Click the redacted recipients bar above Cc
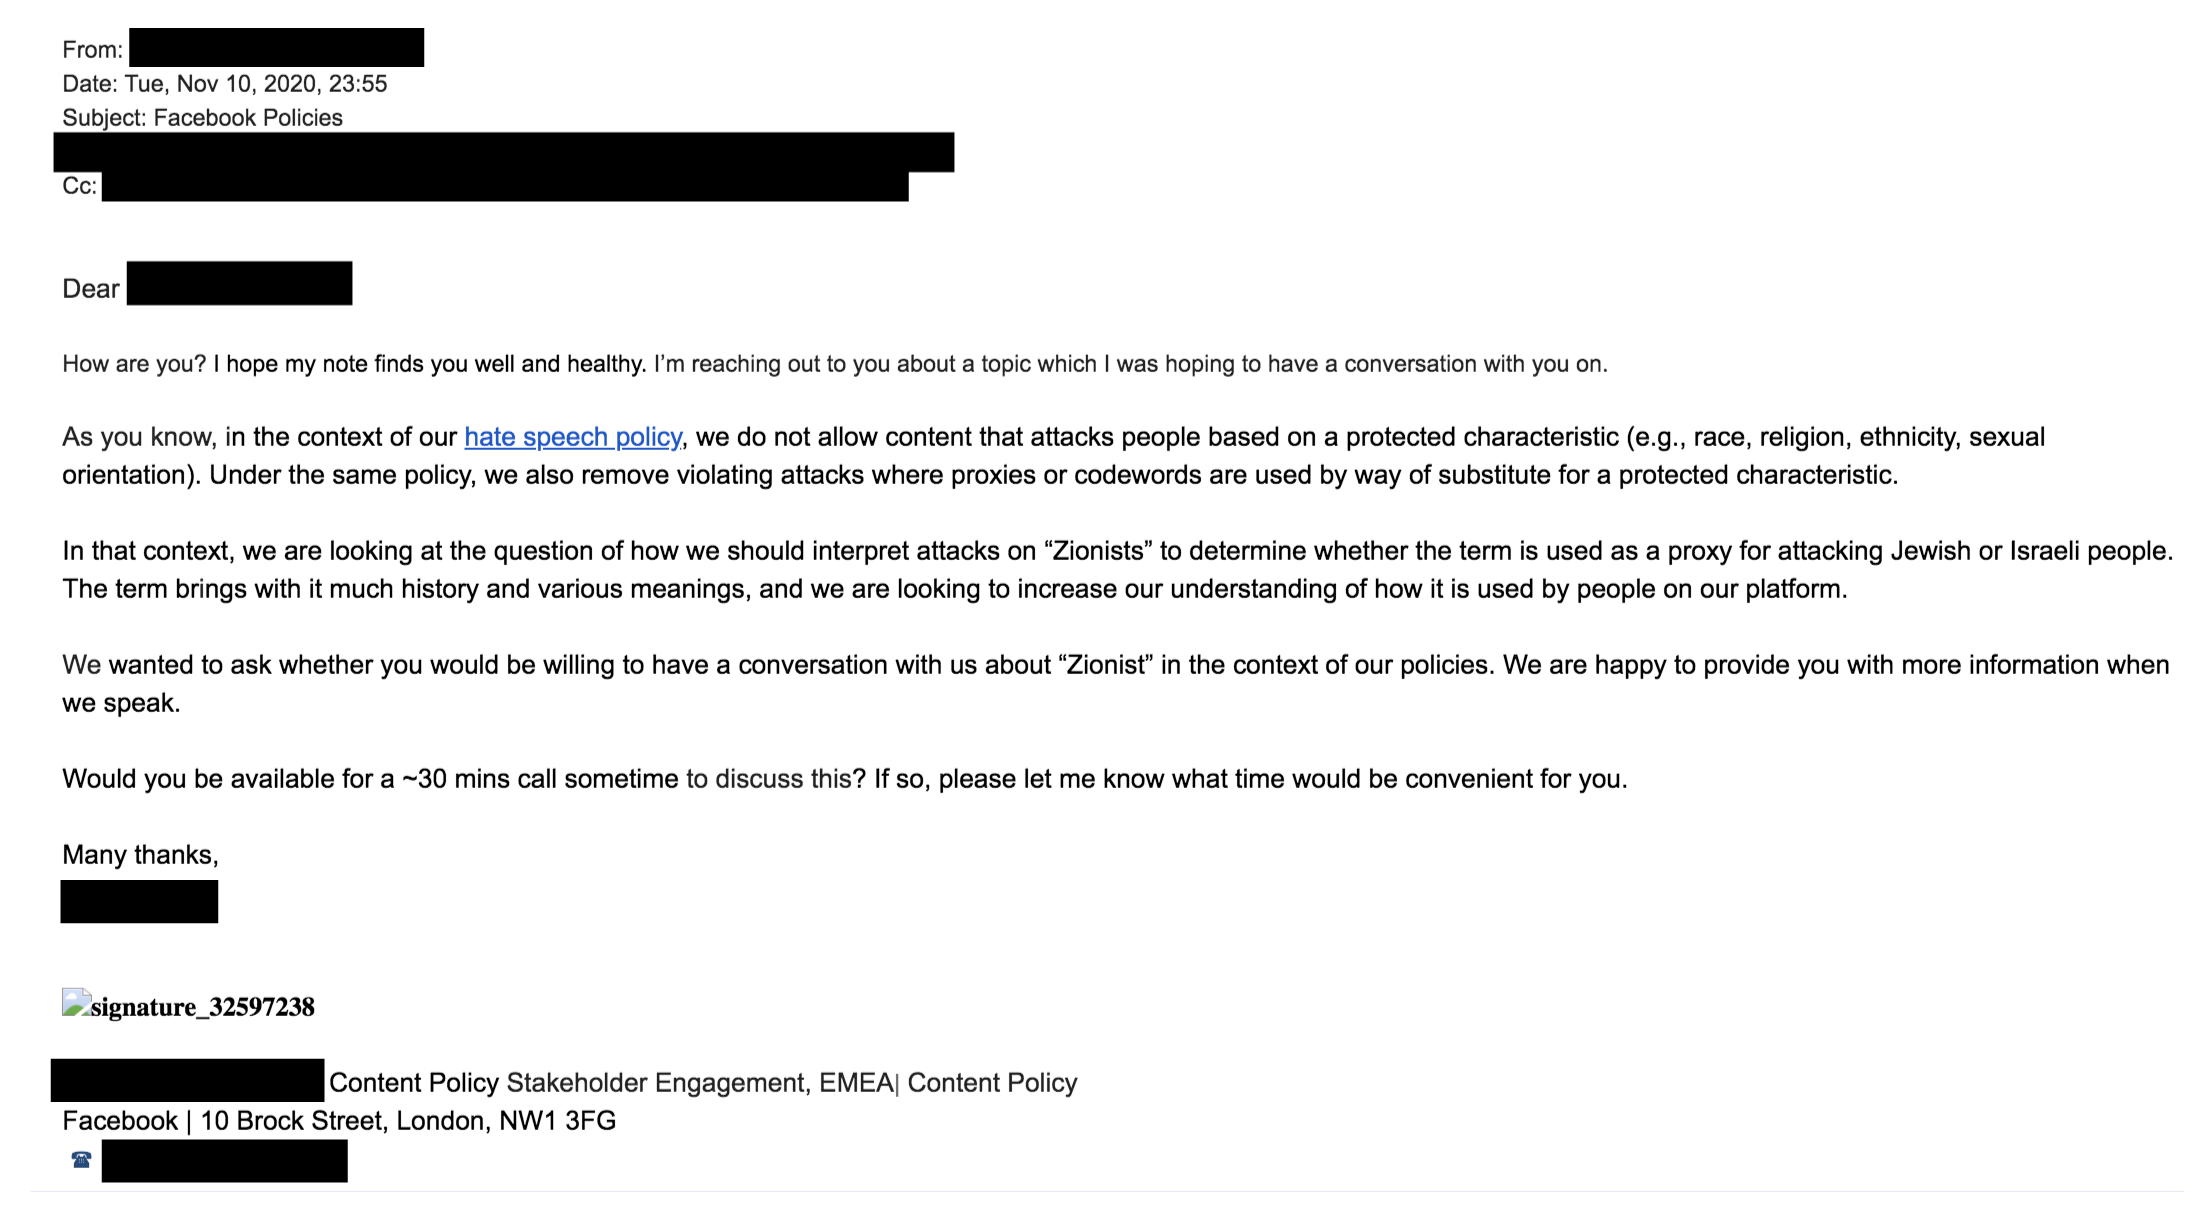Viewport: 2200px width, 1206px height. [x=503, y=152]
